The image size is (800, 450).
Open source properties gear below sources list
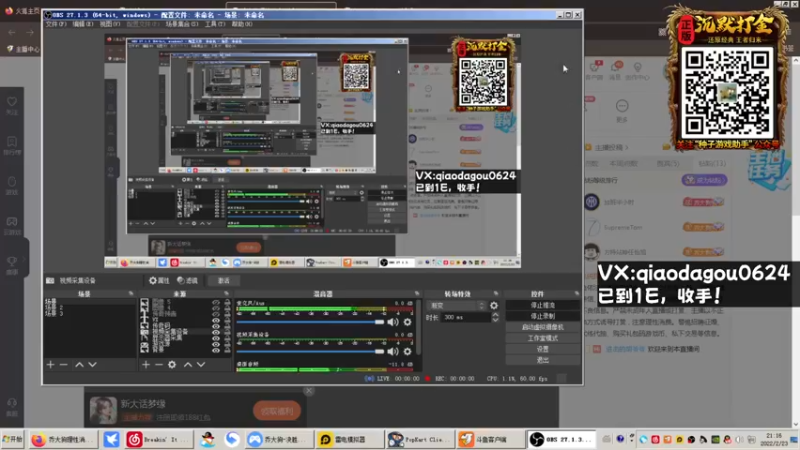[172, 365]
